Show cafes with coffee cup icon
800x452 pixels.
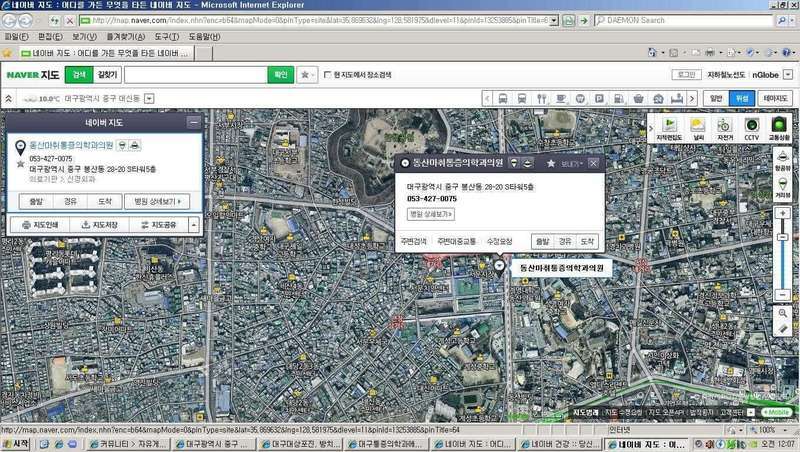tap(561, 98)
